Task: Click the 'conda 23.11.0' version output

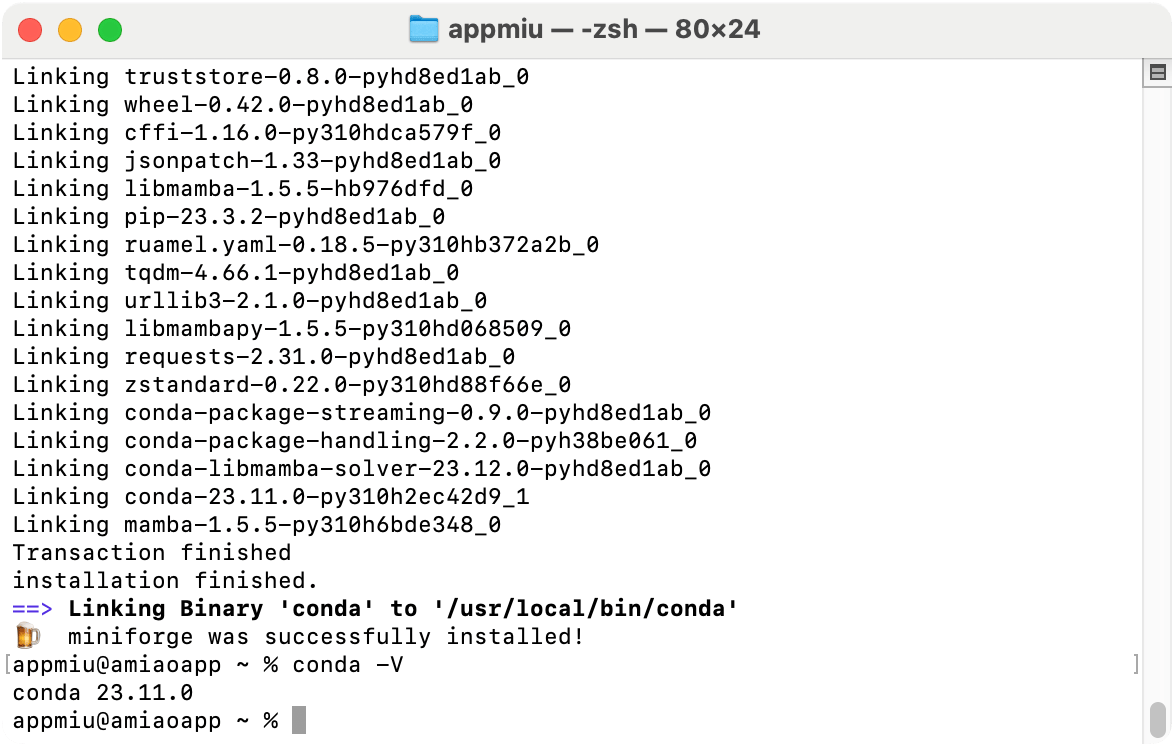Action: [x=102, y=692]
